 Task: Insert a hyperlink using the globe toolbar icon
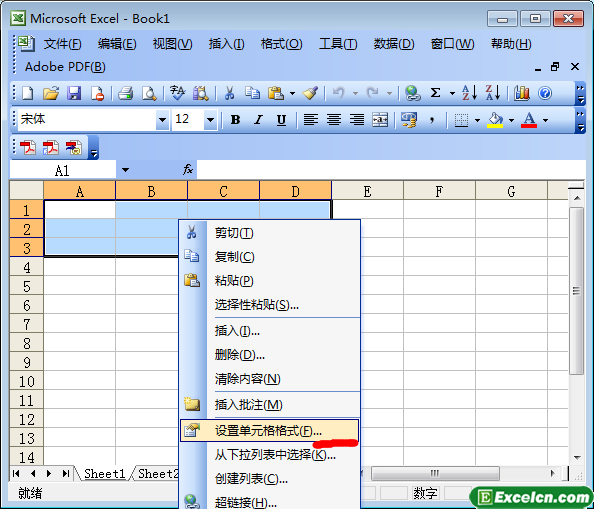[412, 93]
